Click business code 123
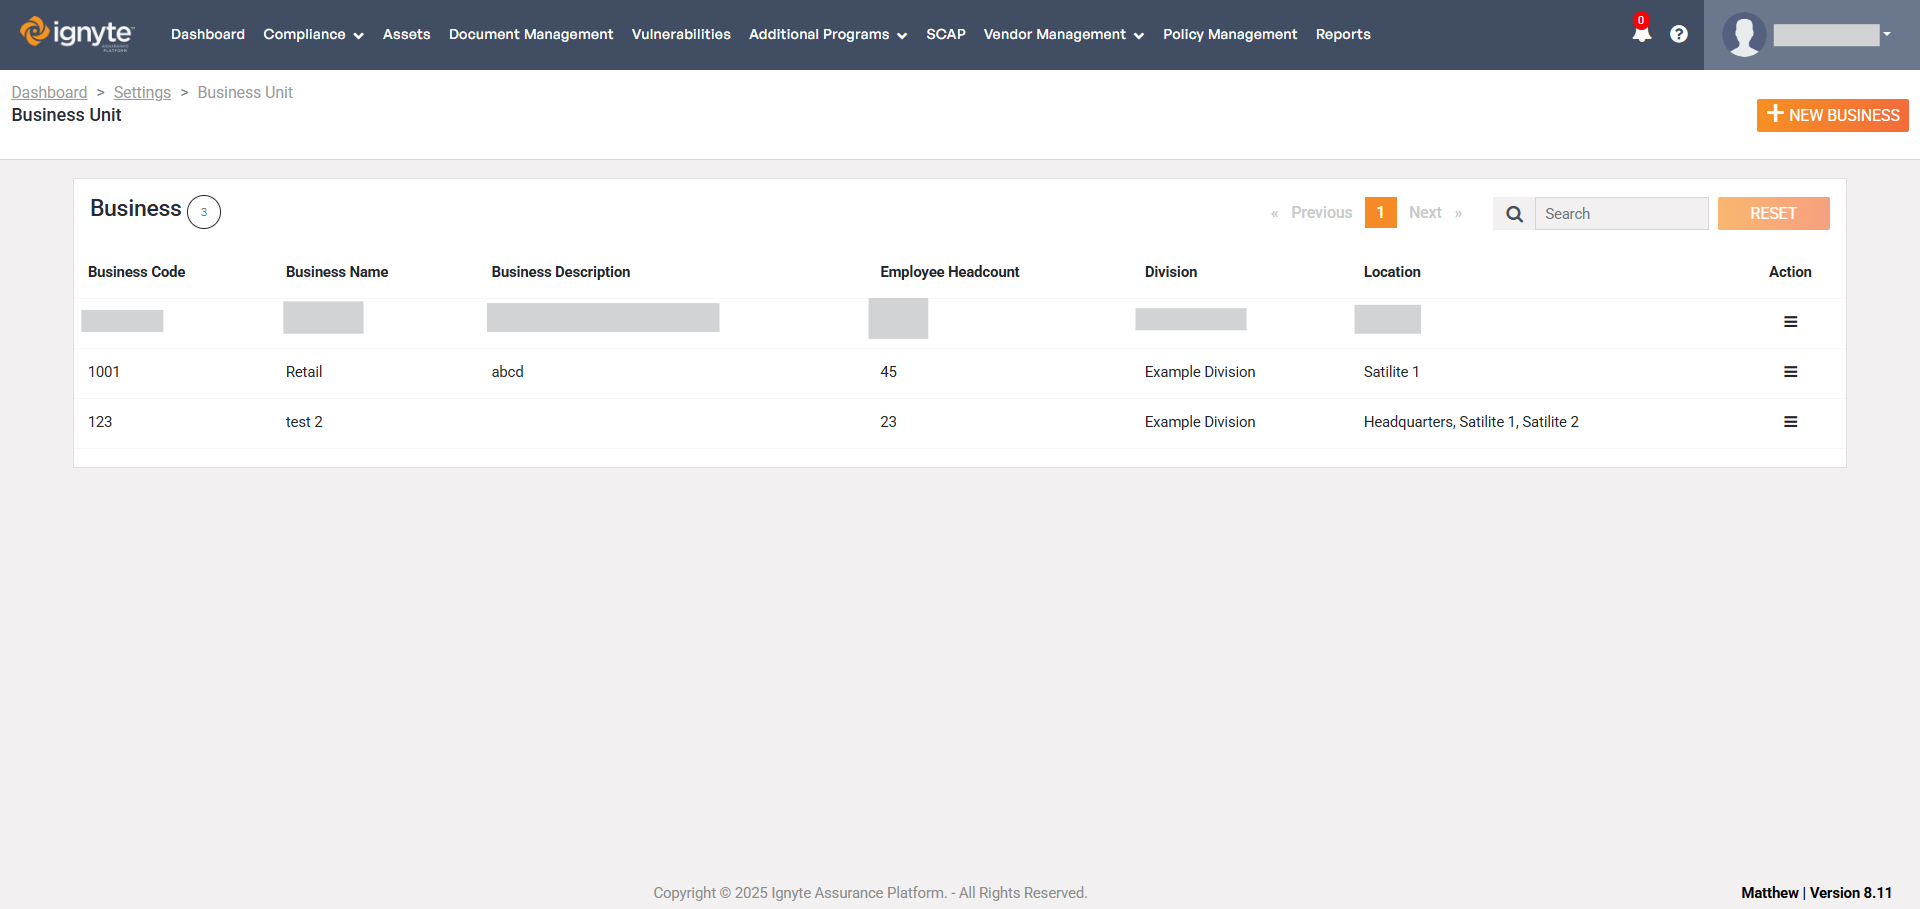 pos(100,422)
